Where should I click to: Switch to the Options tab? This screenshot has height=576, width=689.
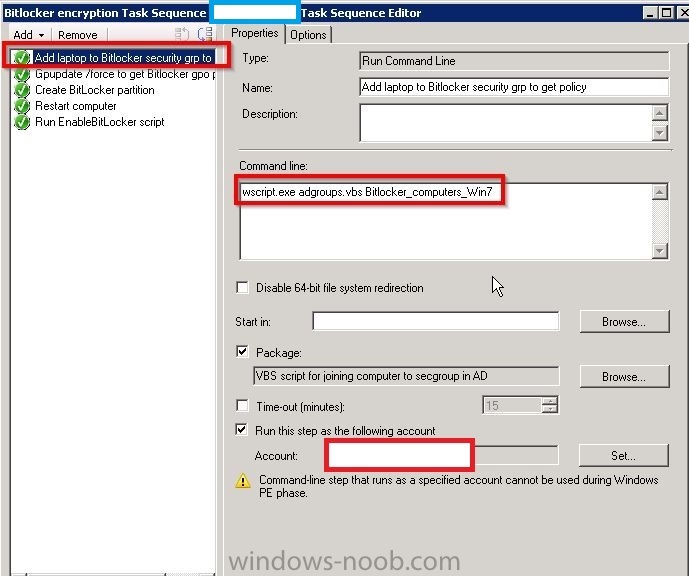[308, 35]
